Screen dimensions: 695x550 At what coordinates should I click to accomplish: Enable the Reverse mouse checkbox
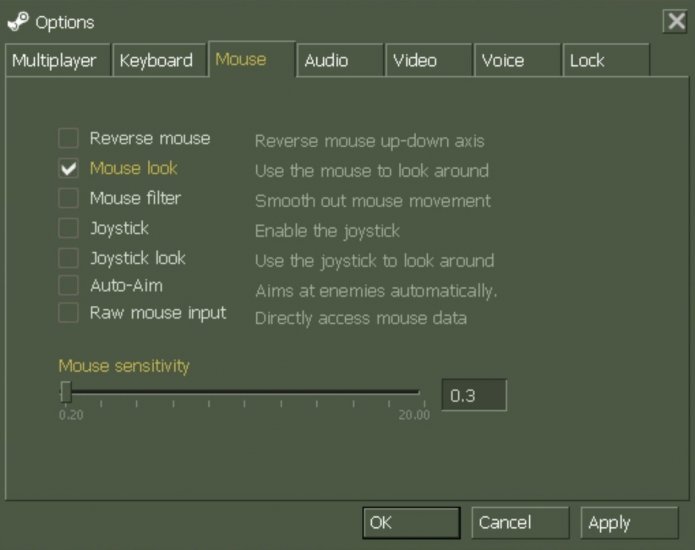68,139
